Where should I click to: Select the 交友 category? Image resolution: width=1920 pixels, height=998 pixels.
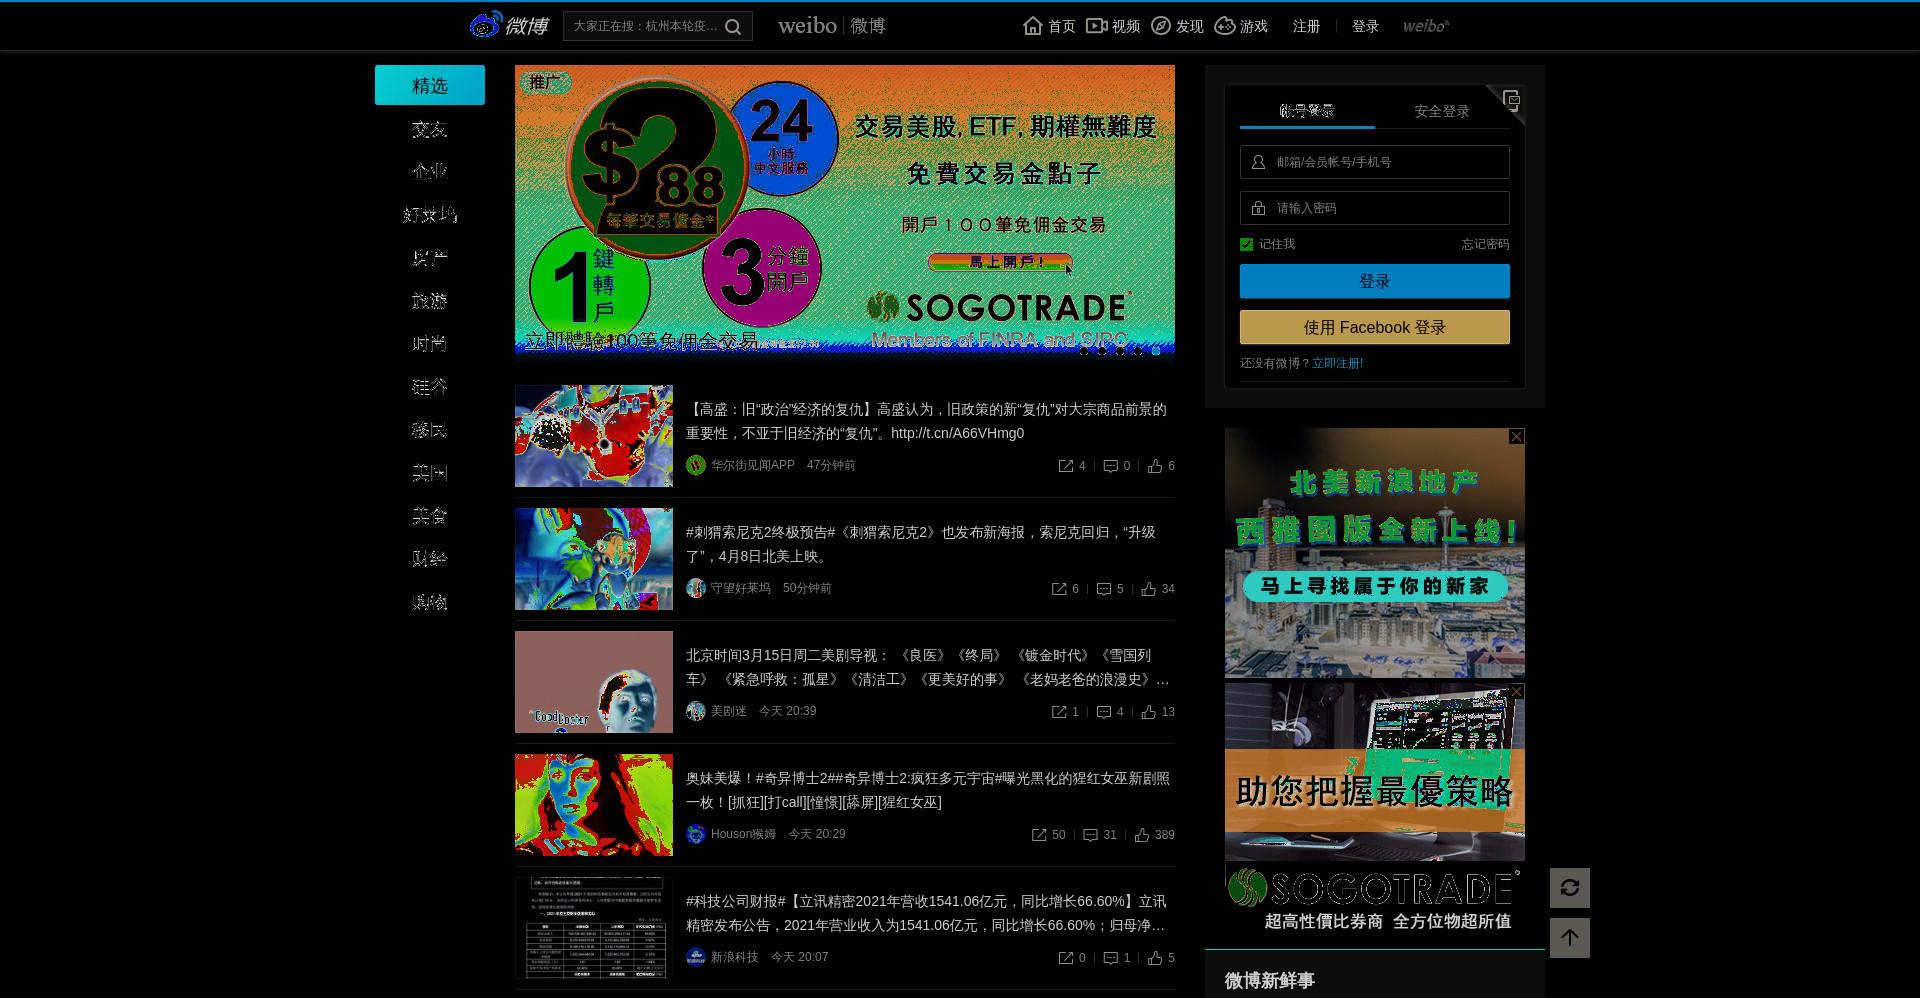tap(430, 129)
